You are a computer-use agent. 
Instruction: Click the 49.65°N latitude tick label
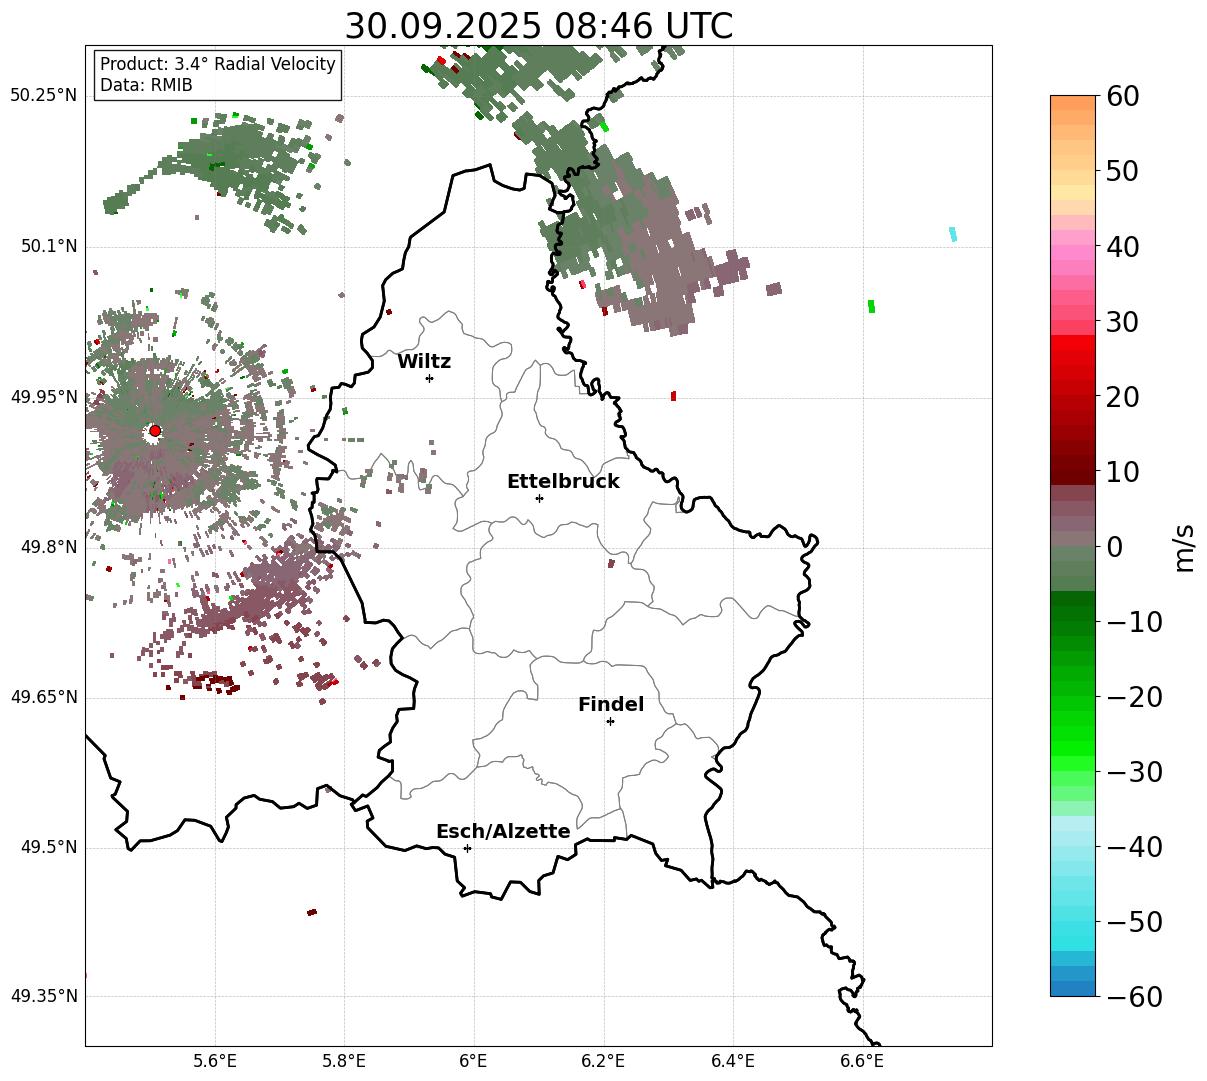tap(43, 697)
